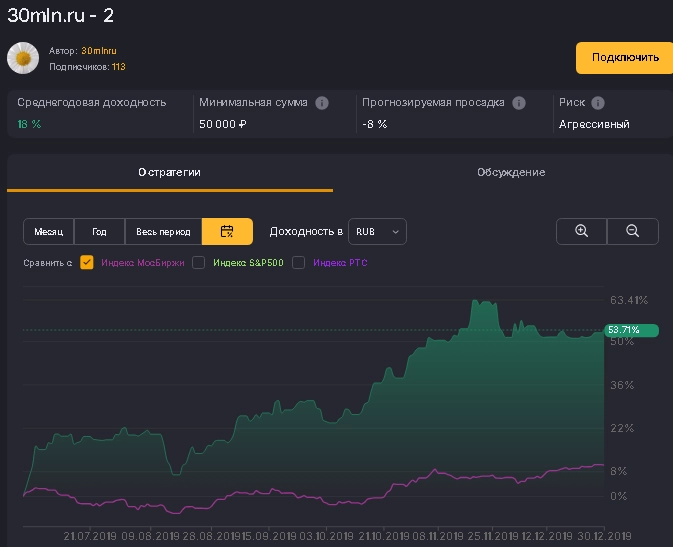
Task: Click info icon next to Минимальная сумма
Action: 322,103
